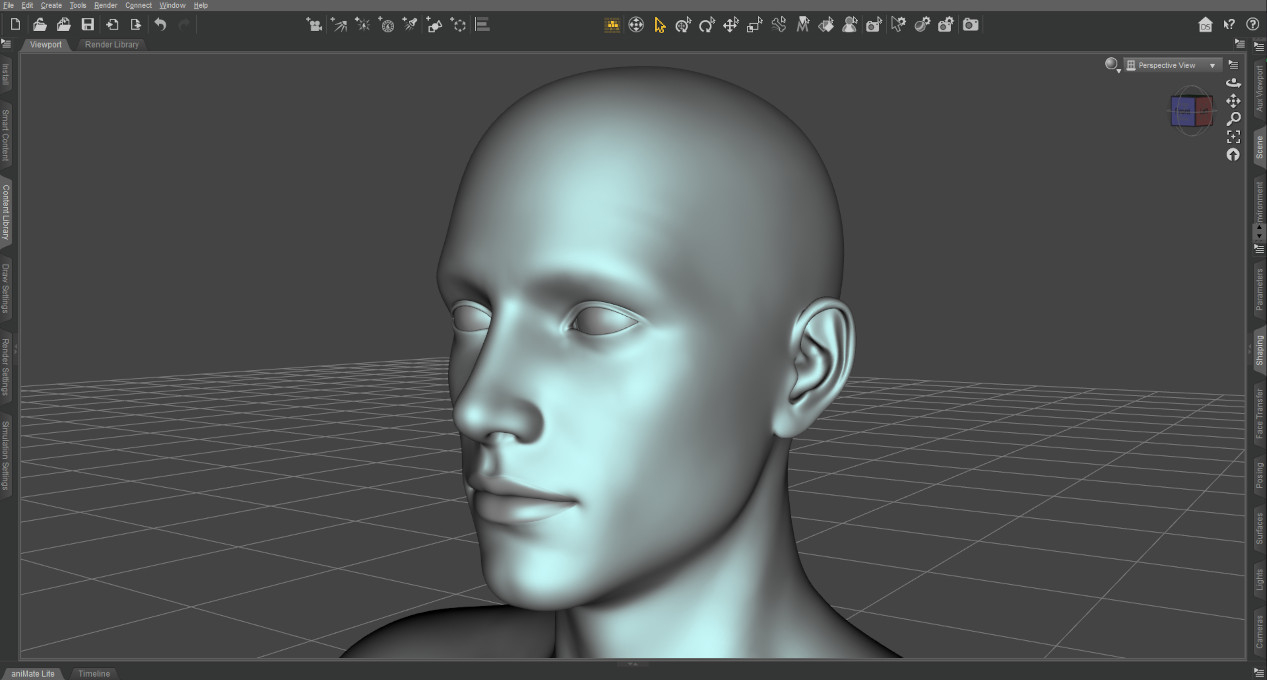Open the Content Library side tab
This screenshot has width=1267, height=680.
pos(5,212)
